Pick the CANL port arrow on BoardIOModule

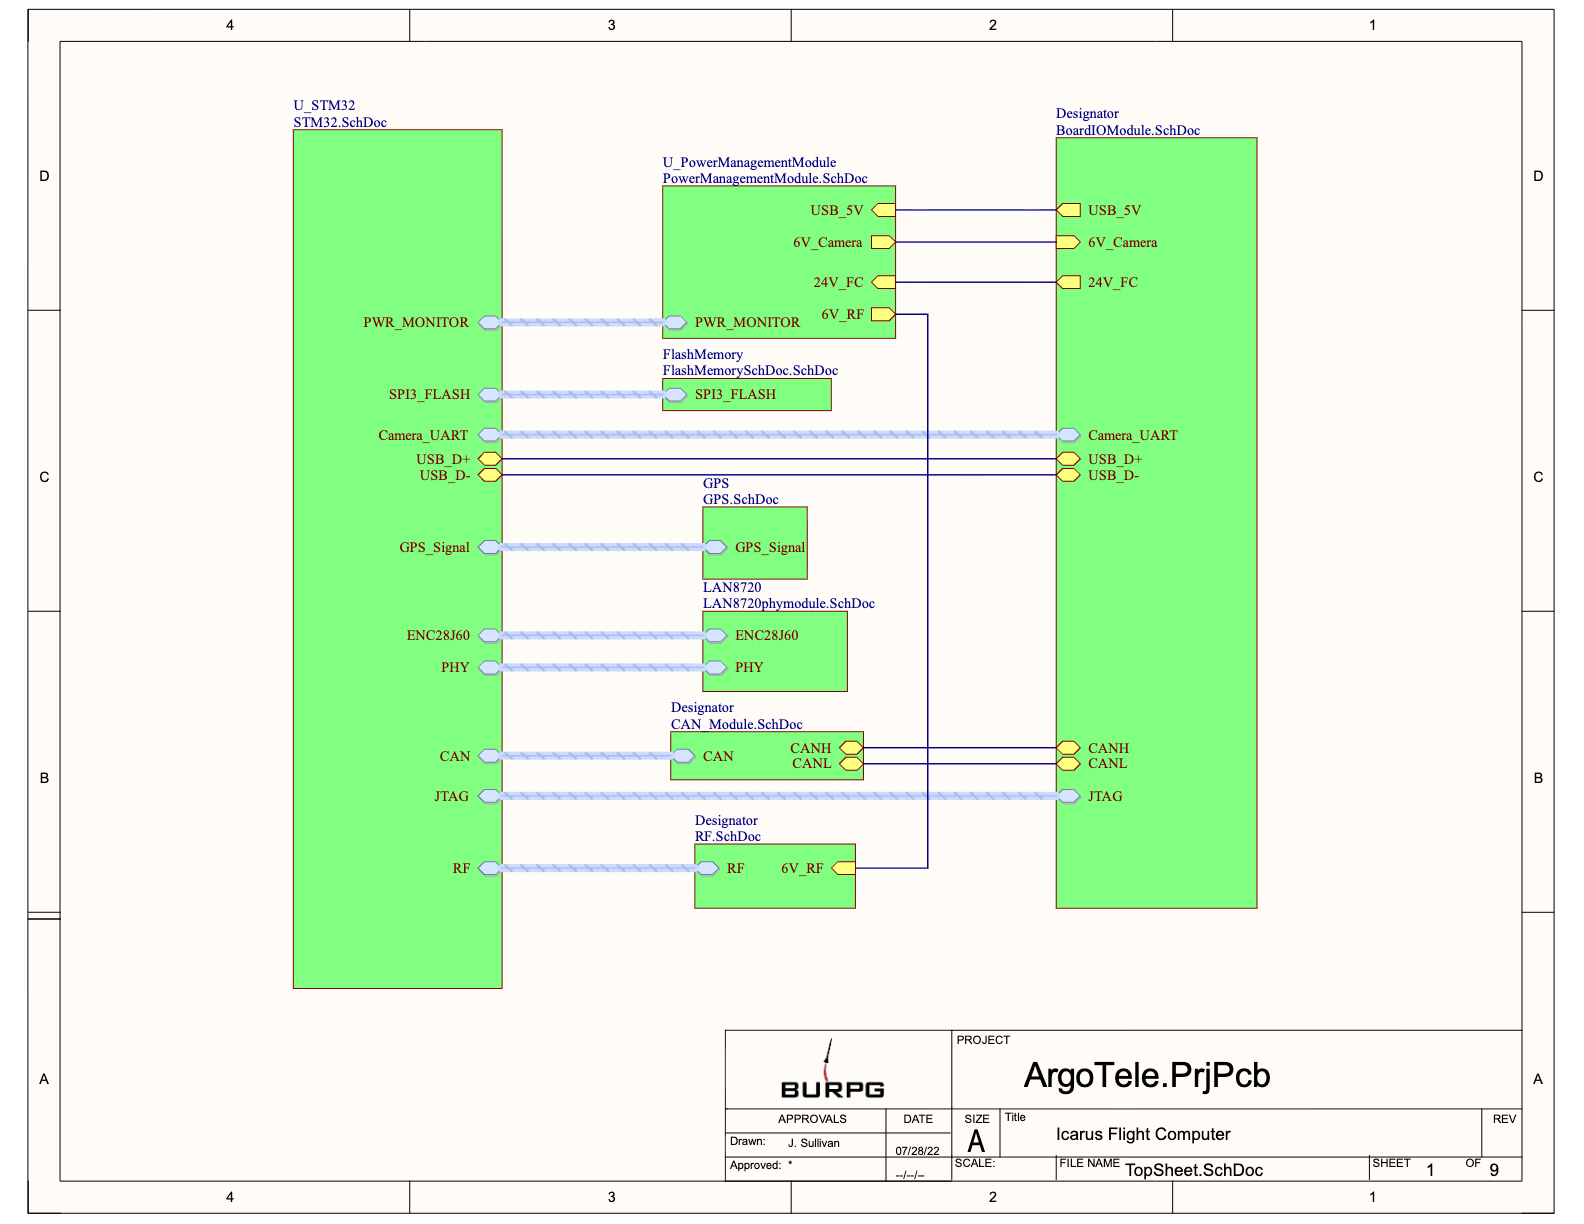click(x=1069, y=764)
